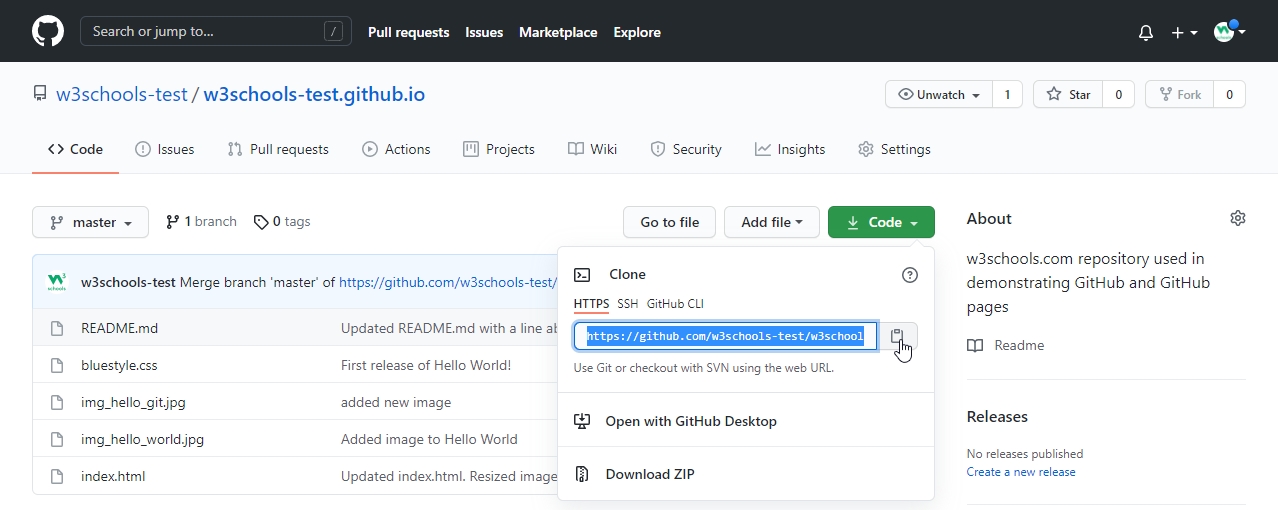Screen dimensions: 1278x510
Task: Expand the Add file dropdown
Action: pos(771,222)
